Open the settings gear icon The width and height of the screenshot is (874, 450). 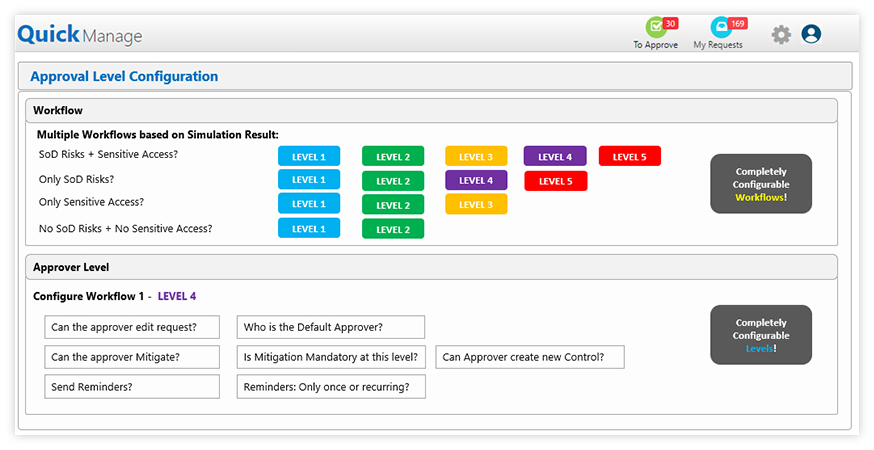point(781,35)
